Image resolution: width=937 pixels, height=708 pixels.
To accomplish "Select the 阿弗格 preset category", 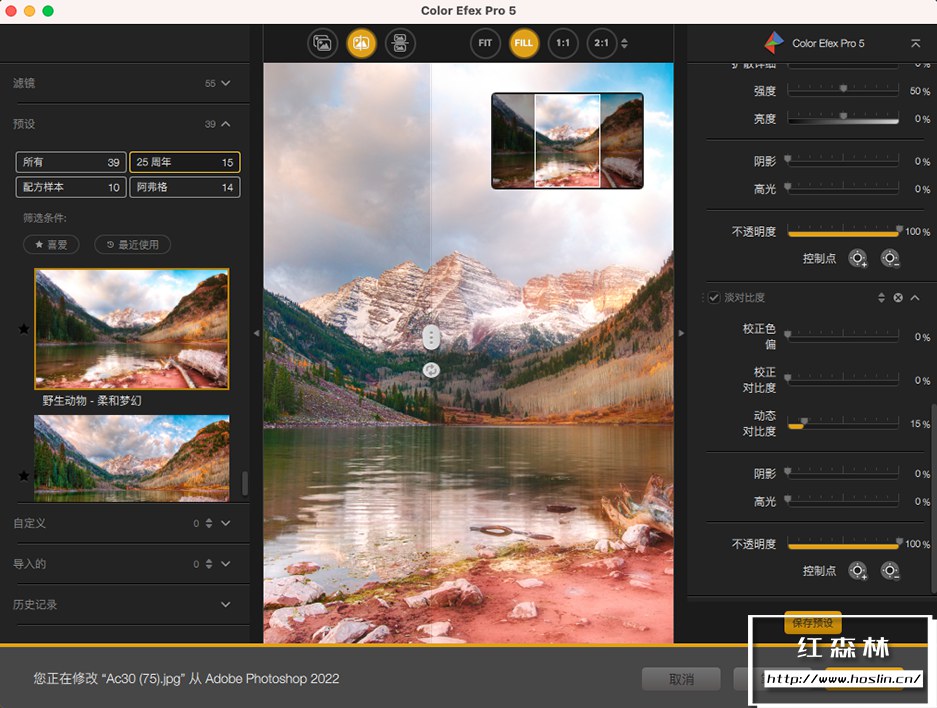I will [185, 187].
